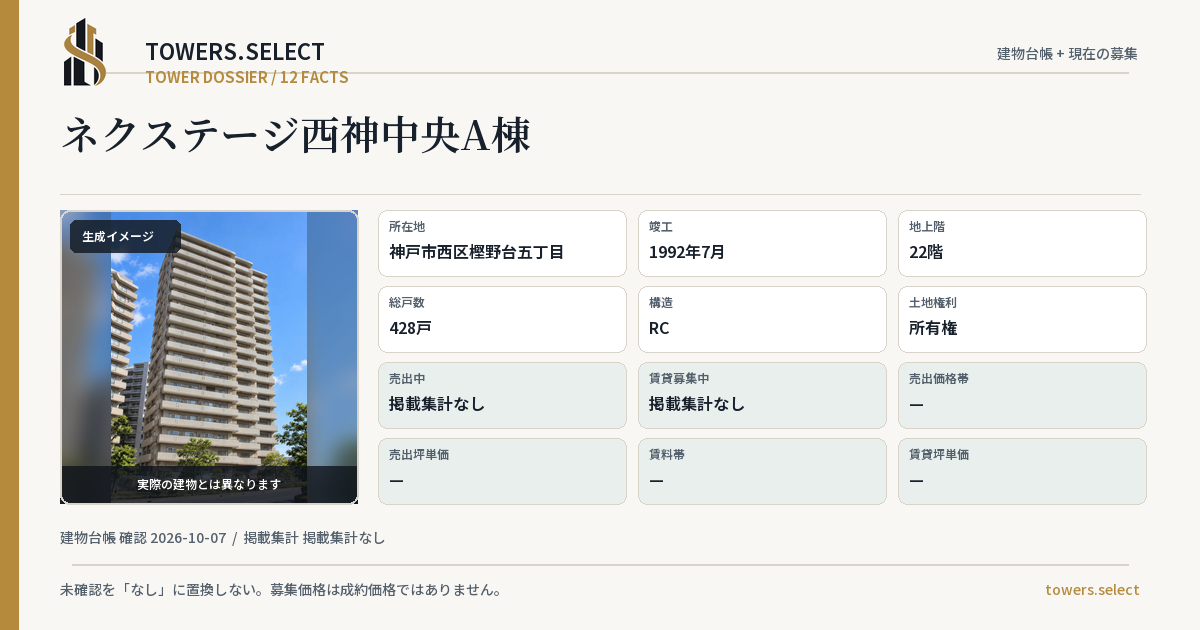1200x630 pixels.
Task: Click the 建物台帳 + 現在の募集 header text
Action: pyautogui.click(x=1067, y=53)
